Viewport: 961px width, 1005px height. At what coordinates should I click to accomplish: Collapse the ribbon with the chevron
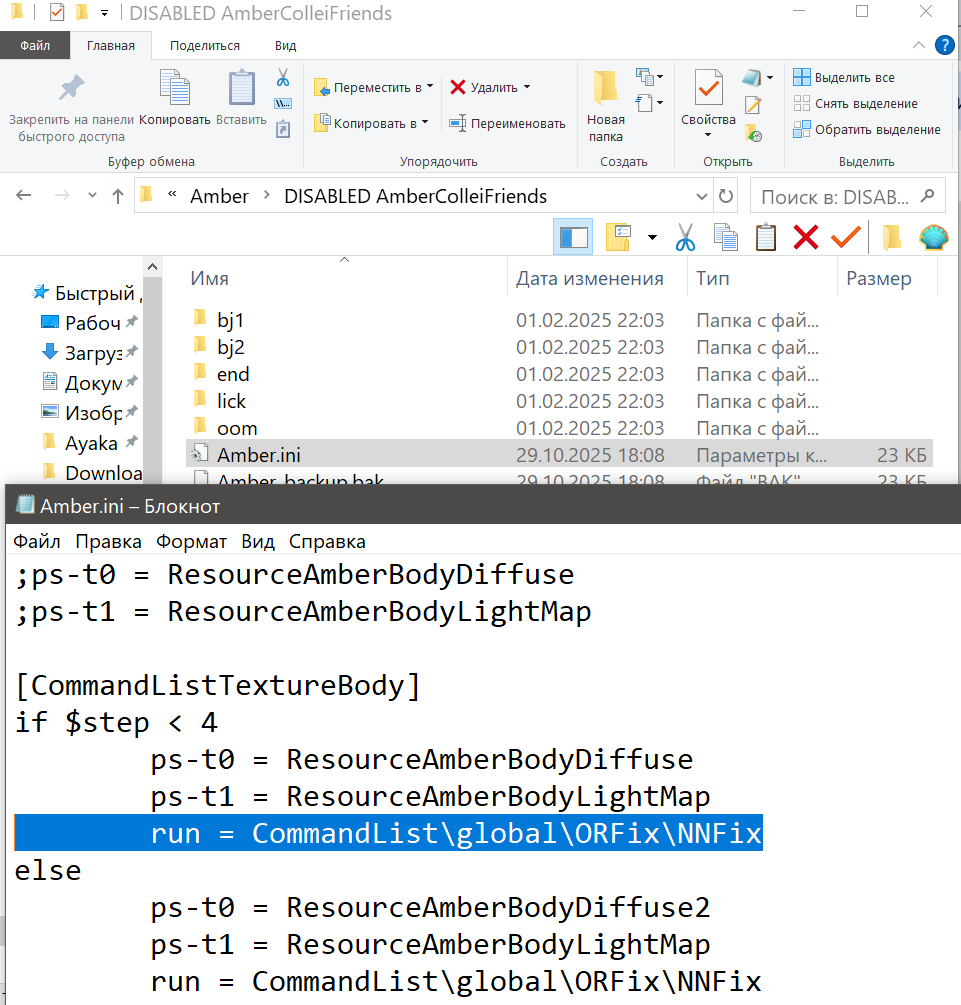pyautogui.click(x=918, y=45)
